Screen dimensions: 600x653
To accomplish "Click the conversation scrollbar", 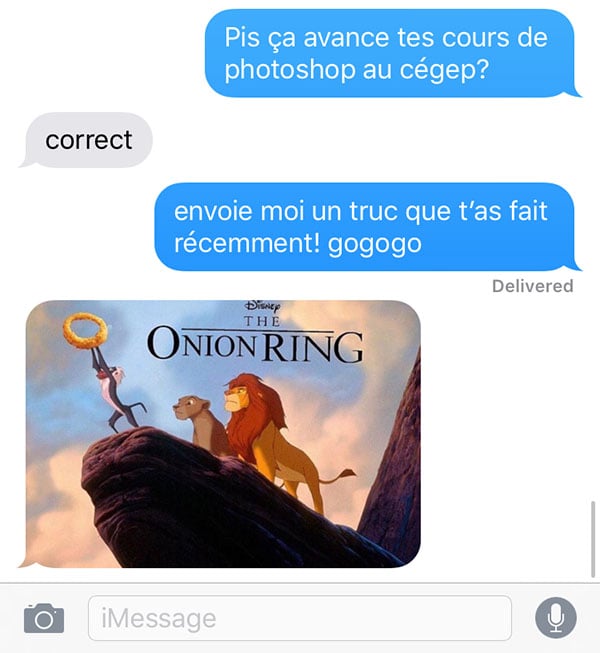I will pos(593,539).
